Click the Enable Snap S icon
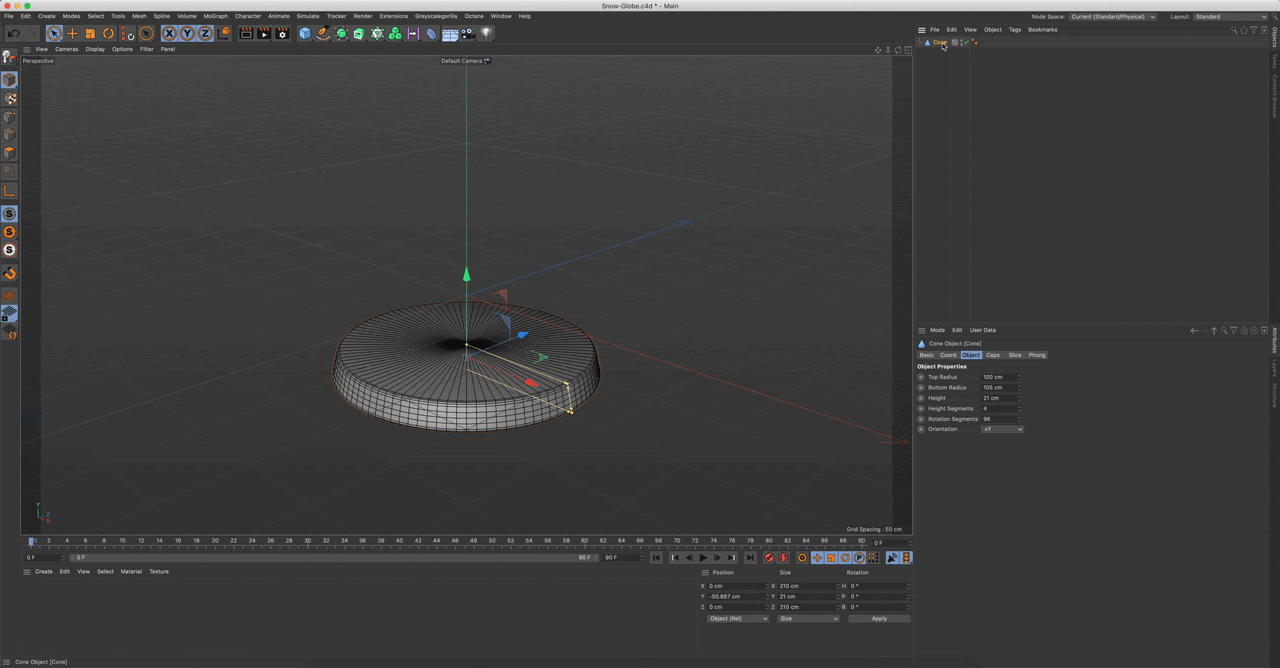Image resolution: width=1280 pixels, height=668 pixels. click(9, 214)
